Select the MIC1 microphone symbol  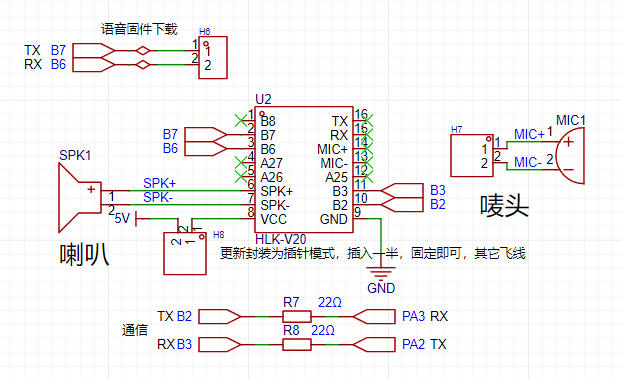570,156
